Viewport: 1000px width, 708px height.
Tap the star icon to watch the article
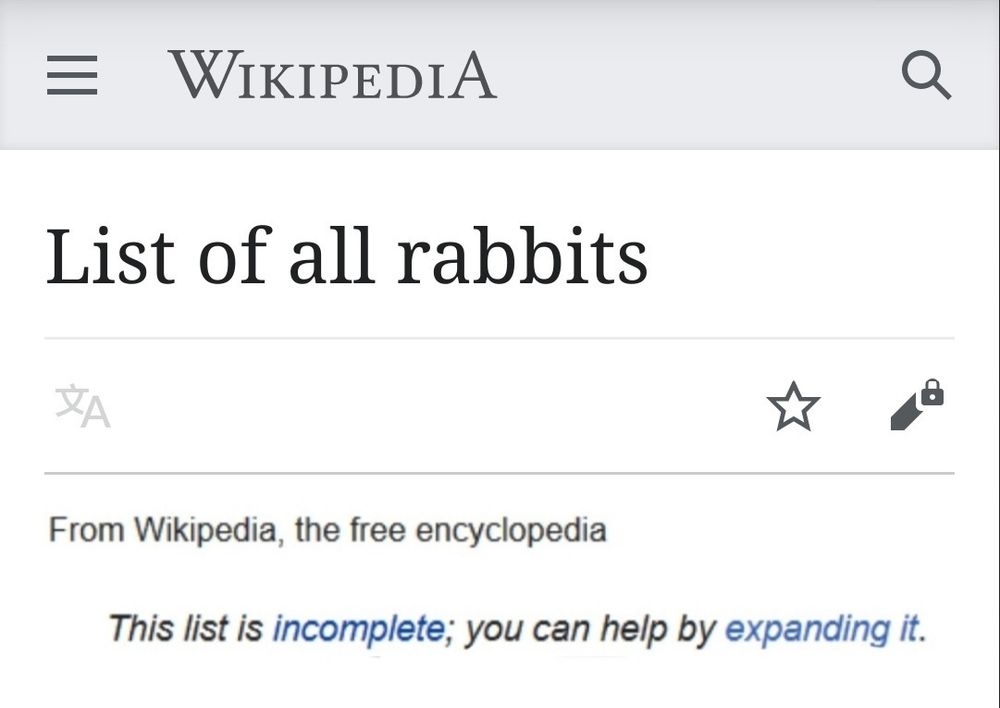pos(793,406)
